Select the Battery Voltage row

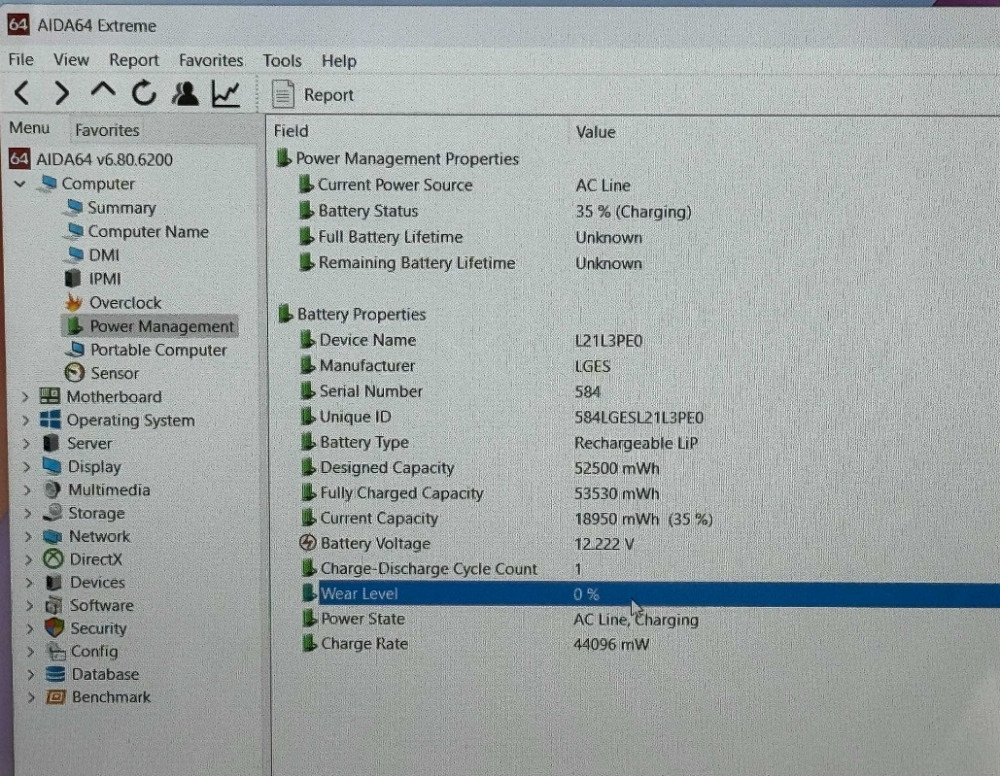coord(374,544)
